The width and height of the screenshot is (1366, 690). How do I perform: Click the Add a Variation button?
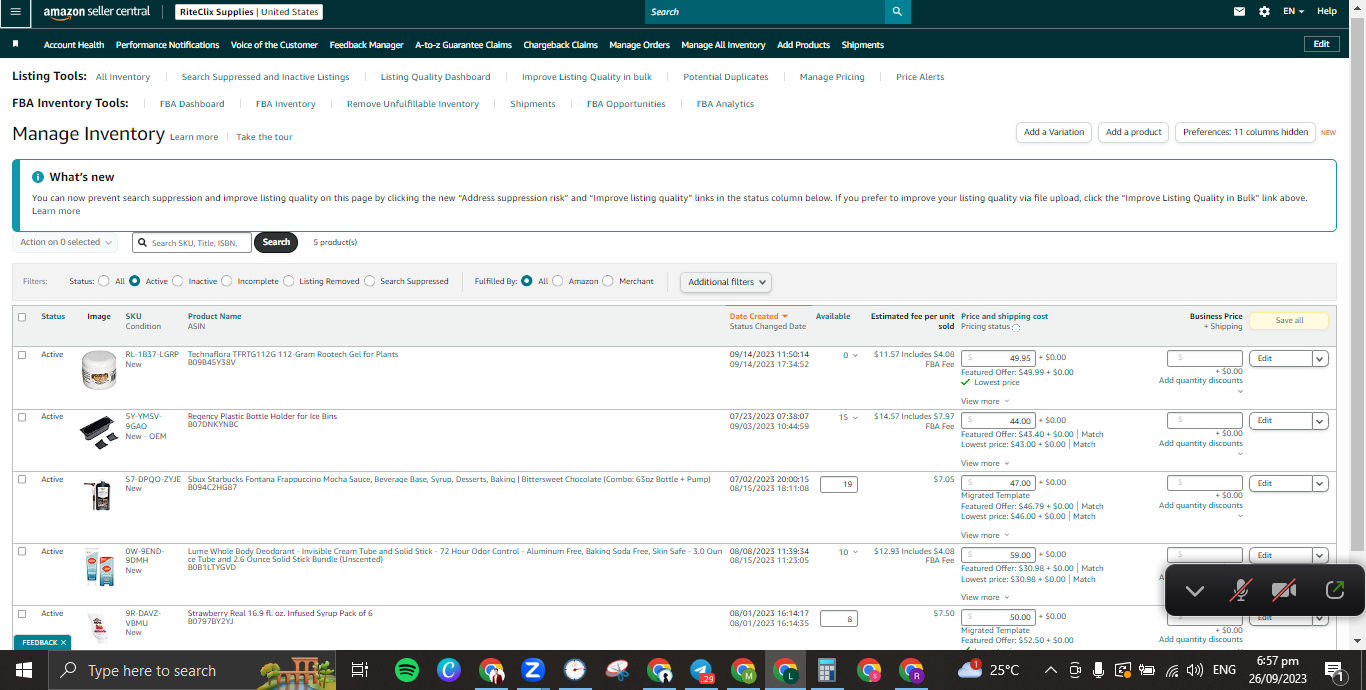pos(1054,132)
